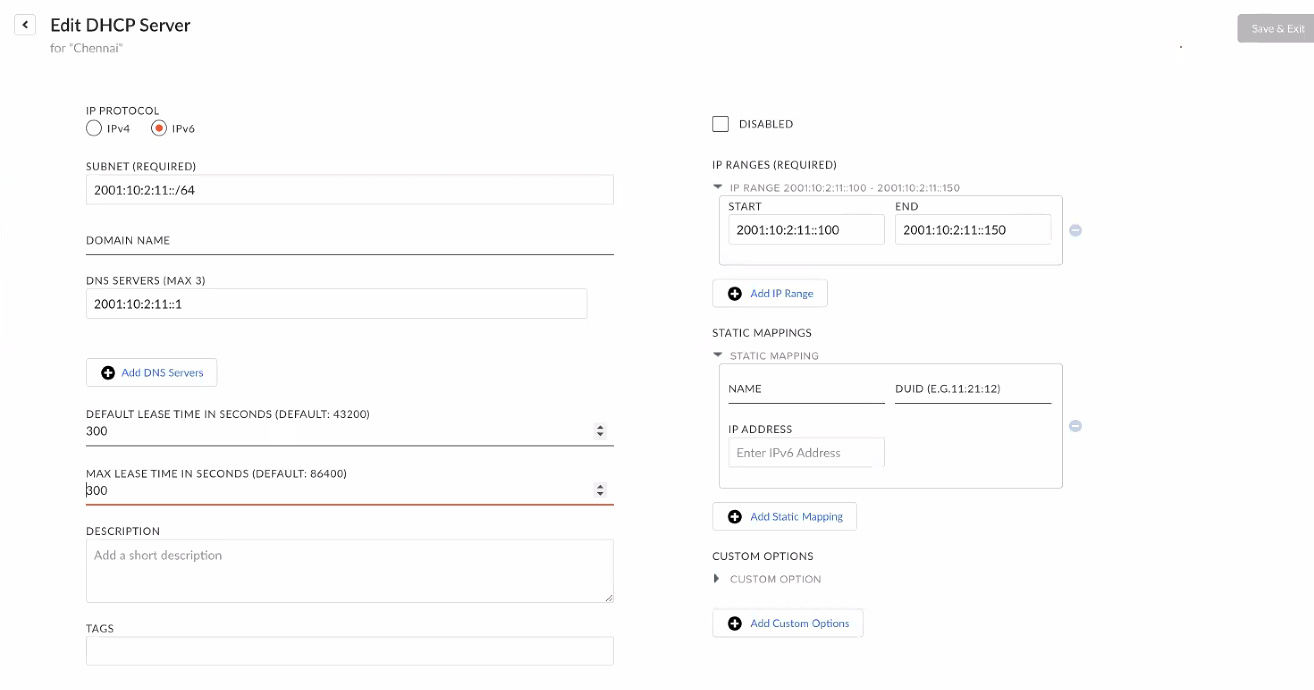Remove the static mapping using the minus icon
The height and width of the screenshot is (690, 1314).
[x=1075, y=426]
